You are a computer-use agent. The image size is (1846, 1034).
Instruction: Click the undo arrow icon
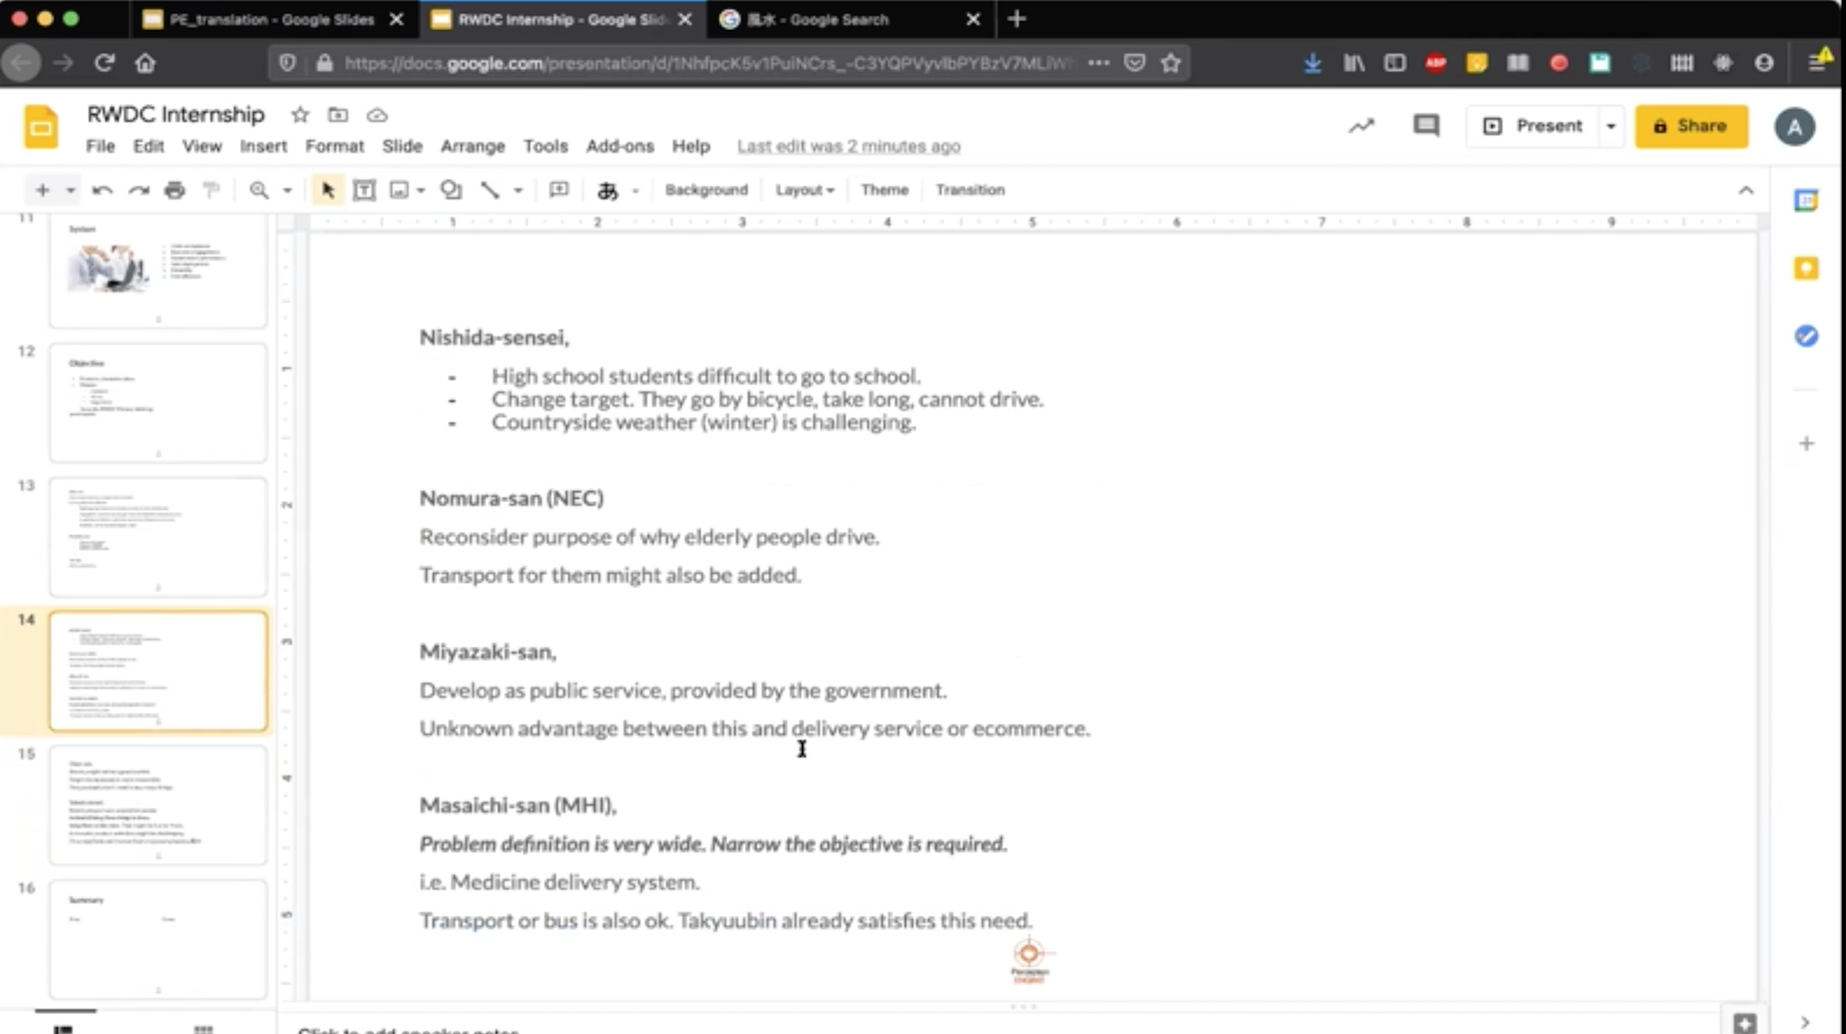point(102,190)
